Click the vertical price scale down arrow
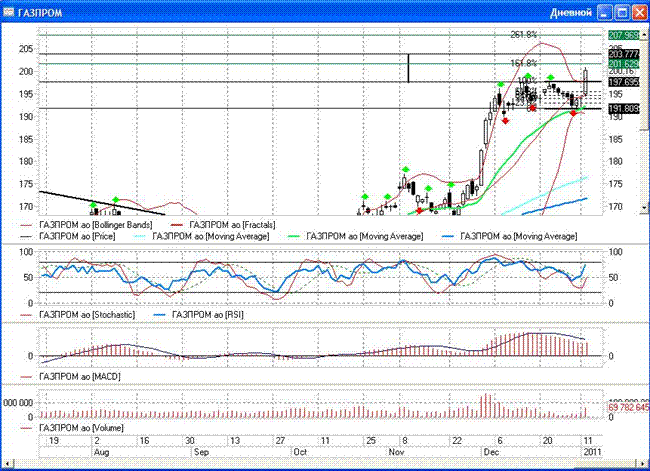The image size is (650, 471). [x=645, y=207]
